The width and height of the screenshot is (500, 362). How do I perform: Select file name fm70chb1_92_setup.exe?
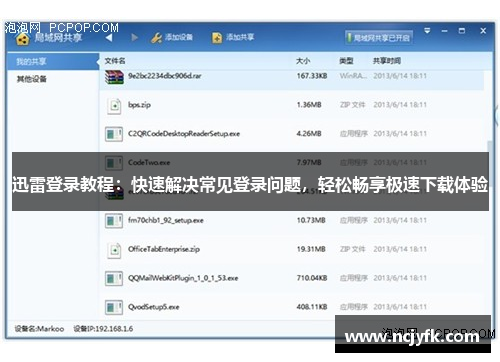tap(166, 220)
